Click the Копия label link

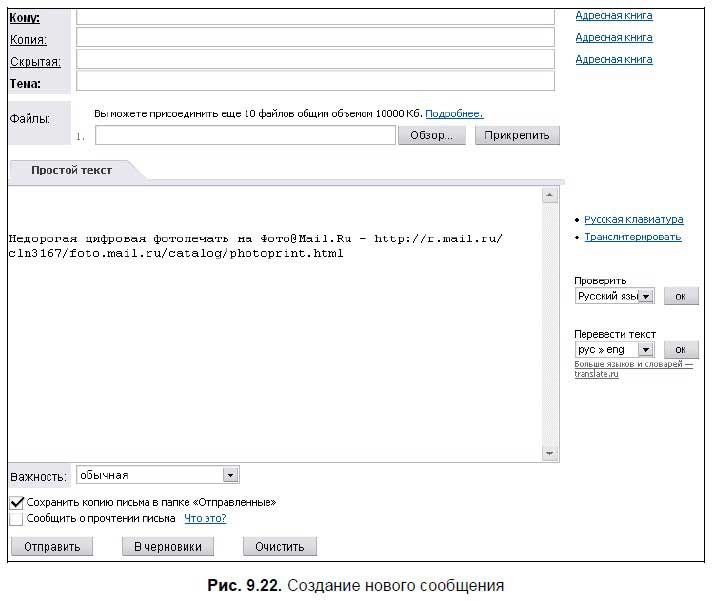pos(28,40)
